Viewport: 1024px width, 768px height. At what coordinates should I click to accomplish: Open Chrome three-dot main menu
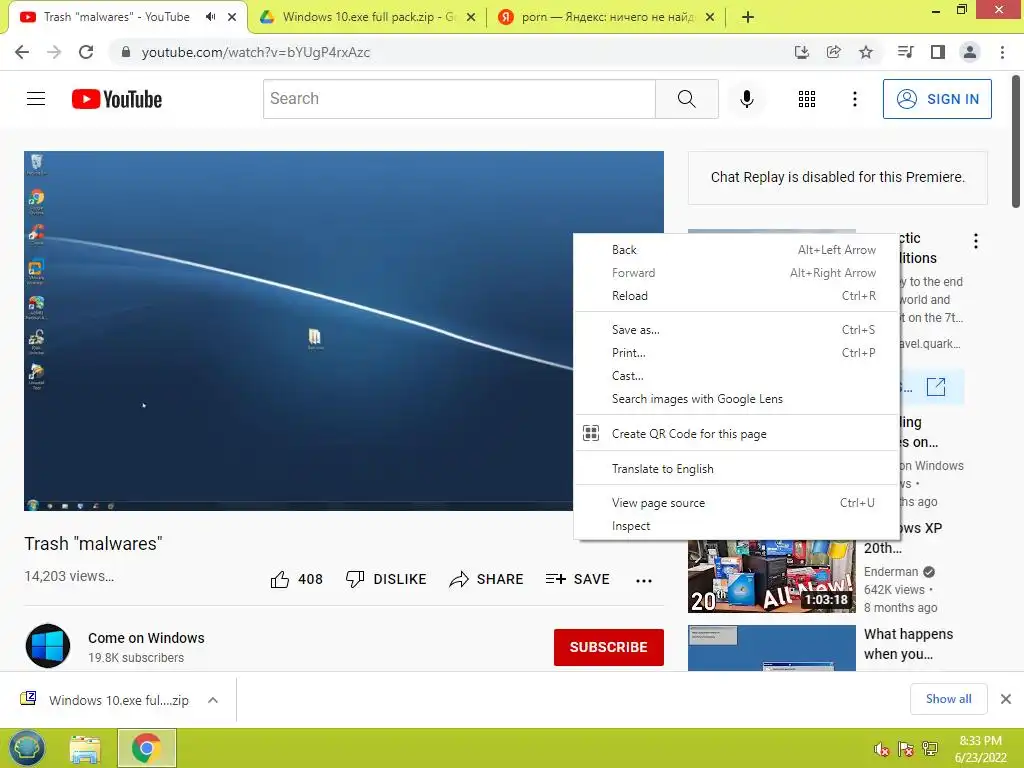coord(1002,52)
